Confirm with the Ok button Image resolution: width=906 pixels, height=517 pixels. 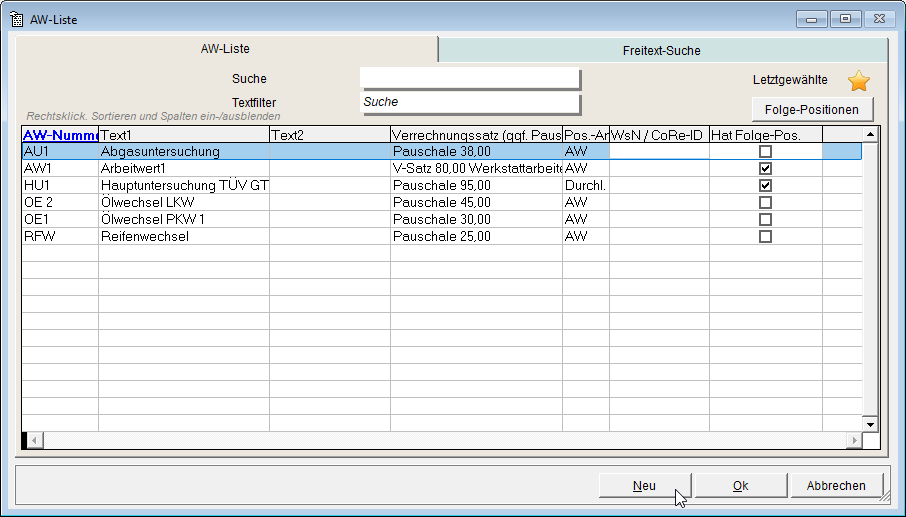(741, 485)
